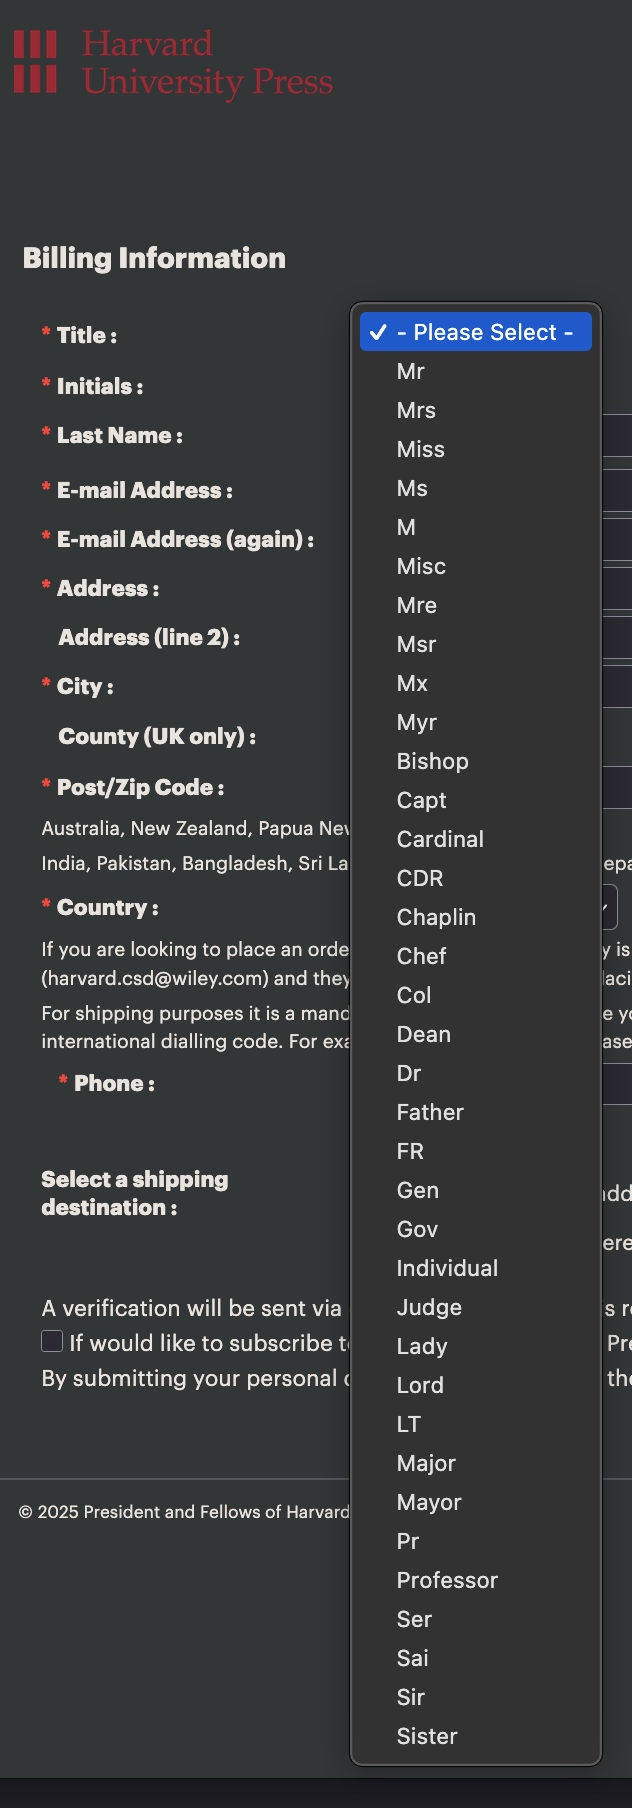Select "Judge" from the list
632x1808 pixels.
(x=429, y=1307)
